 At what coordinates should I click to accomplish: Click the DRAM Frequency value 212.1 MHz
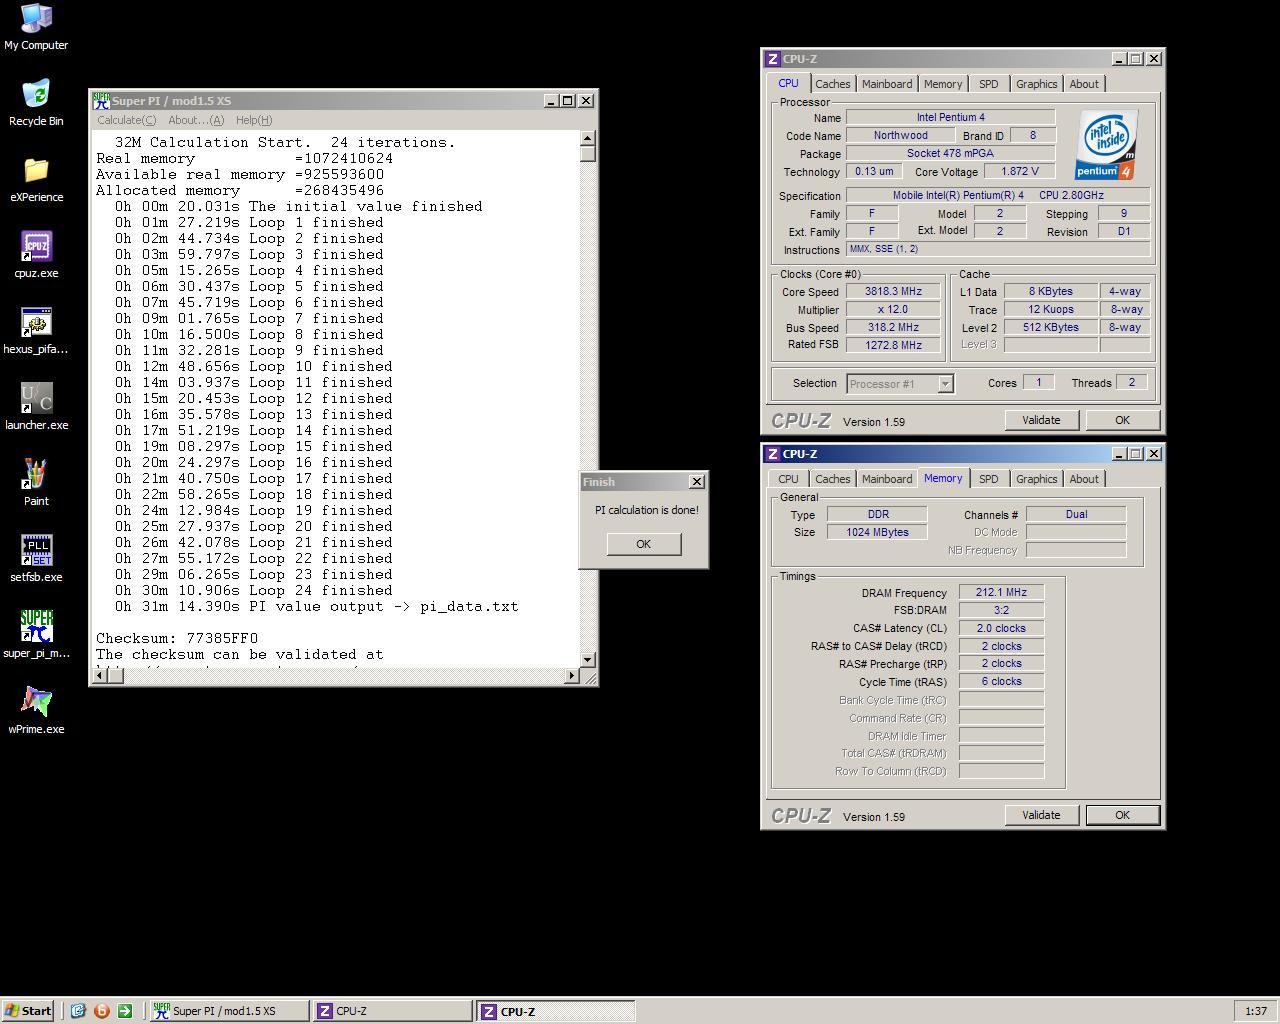coord(1001,593)
